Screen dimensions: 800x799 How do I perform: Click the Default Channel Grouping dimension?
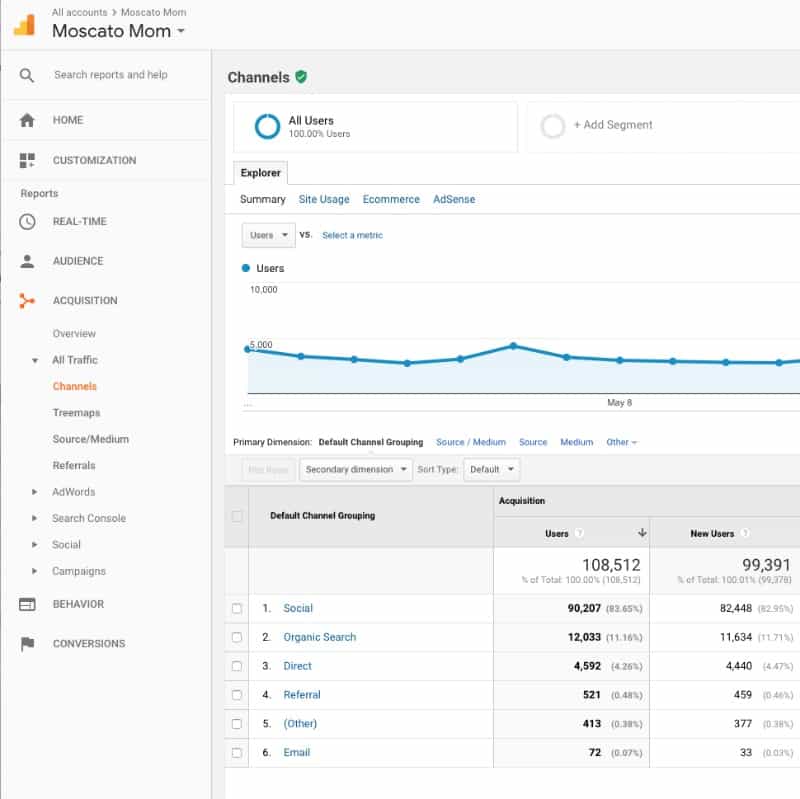point(371,442)
